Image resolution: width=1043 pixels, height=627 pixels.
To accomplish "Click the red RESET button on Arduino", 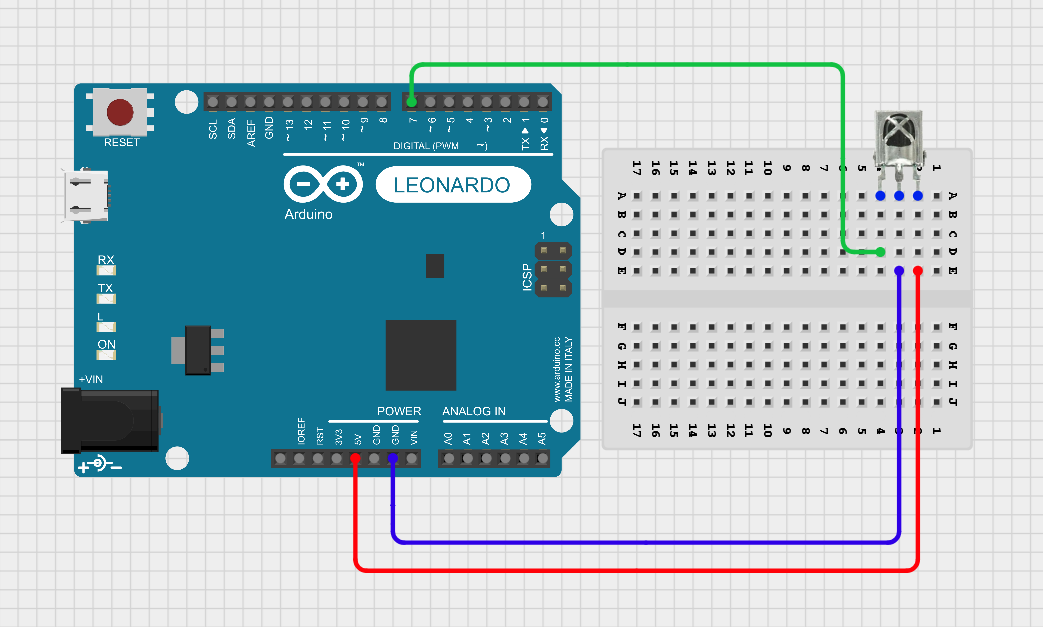I will point(120,112).
